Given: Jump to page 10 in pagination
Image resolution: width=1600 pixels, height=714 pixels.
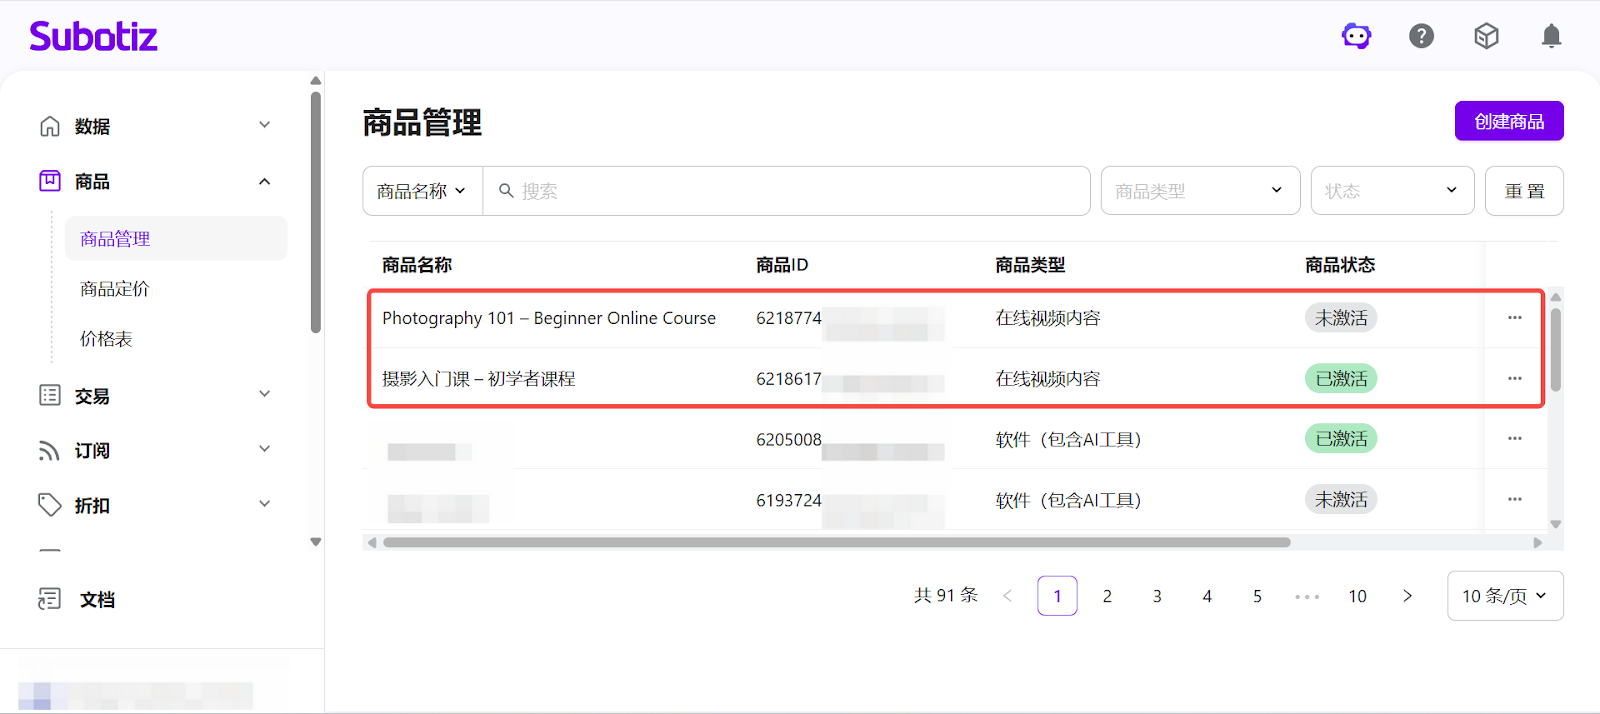Looking at the screenshot, I should 1357,596.
